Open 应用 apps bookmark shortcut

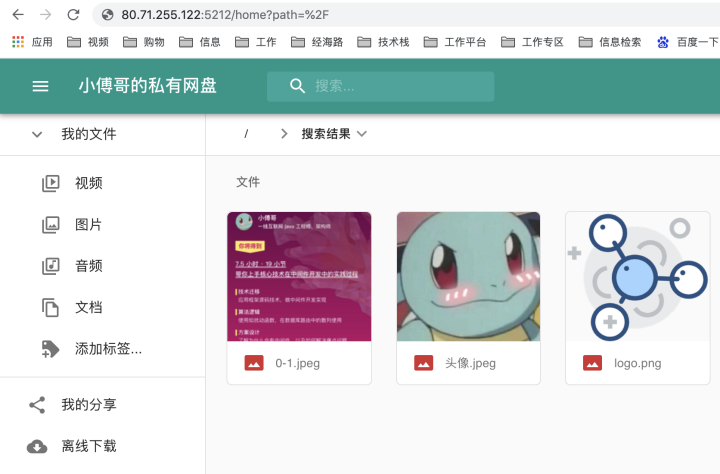tap(32, 42)
